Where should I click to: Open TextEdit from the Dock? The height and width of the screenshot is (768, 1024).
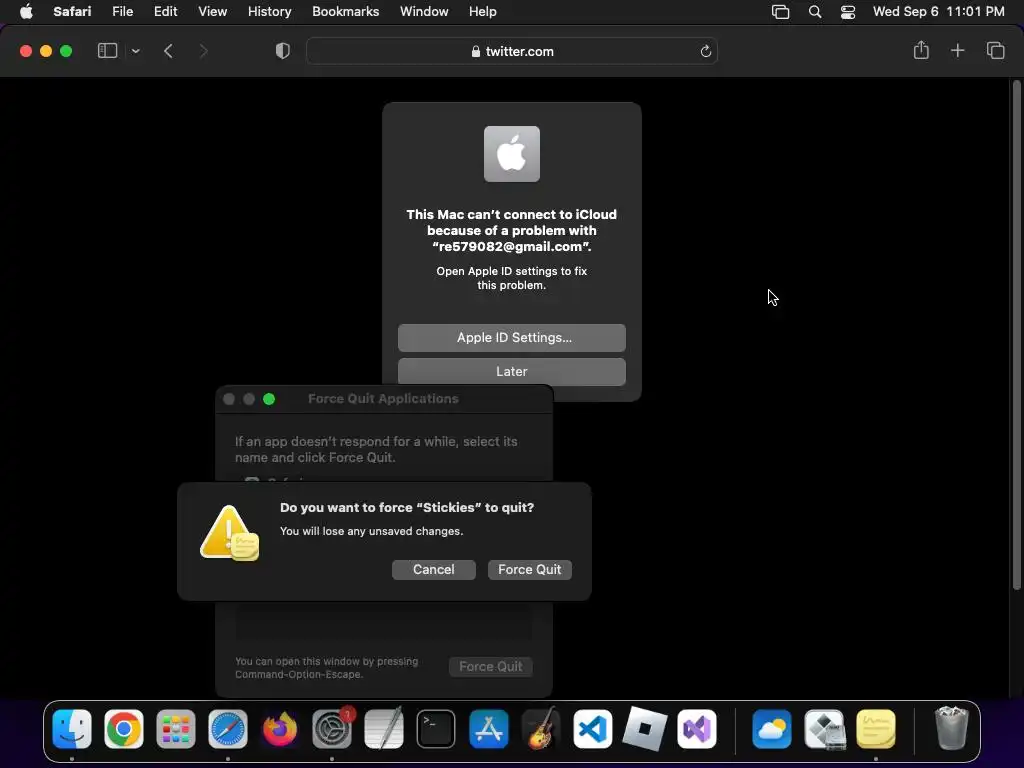tap(384, 729)
